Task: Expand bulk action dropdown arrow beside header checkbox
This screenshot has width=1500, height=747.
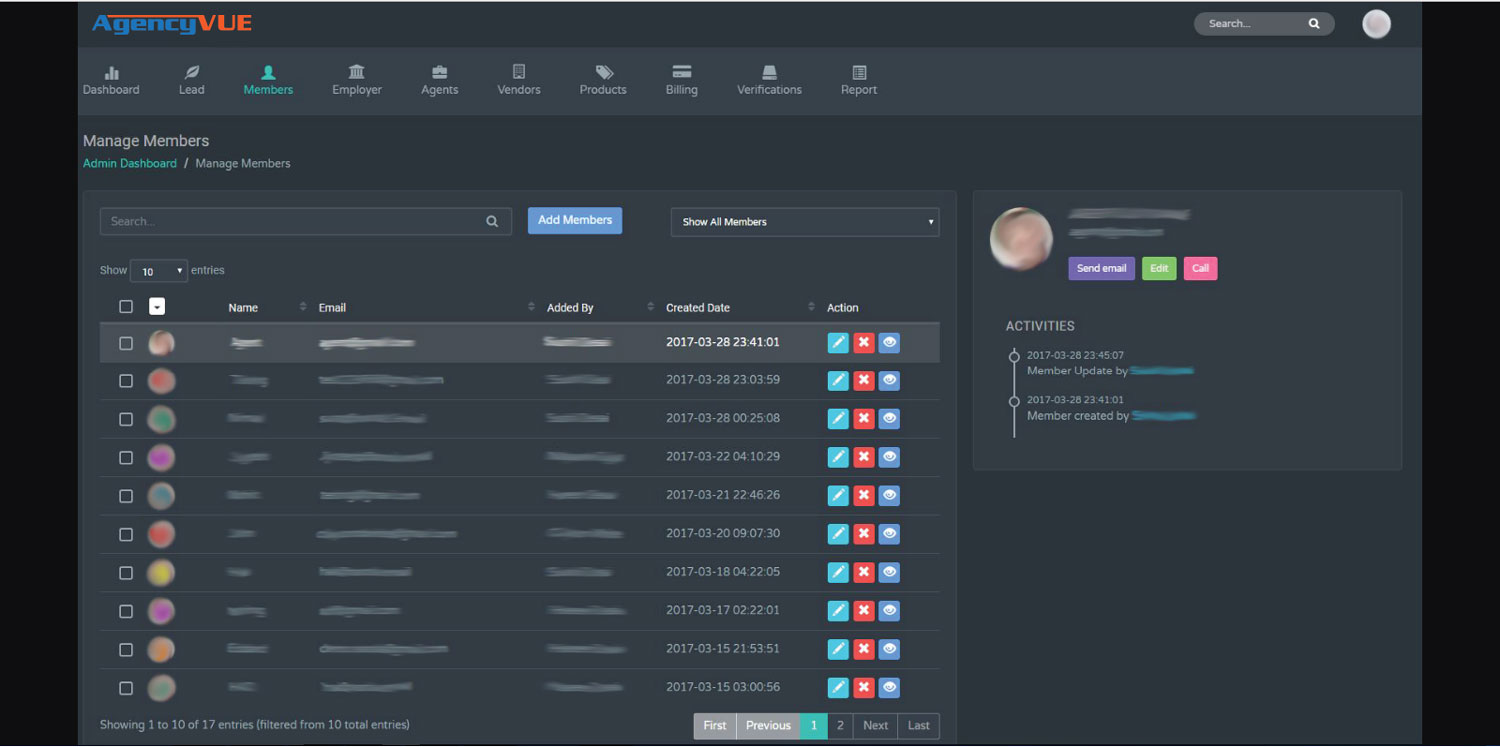Action: (x=157, y=307)
